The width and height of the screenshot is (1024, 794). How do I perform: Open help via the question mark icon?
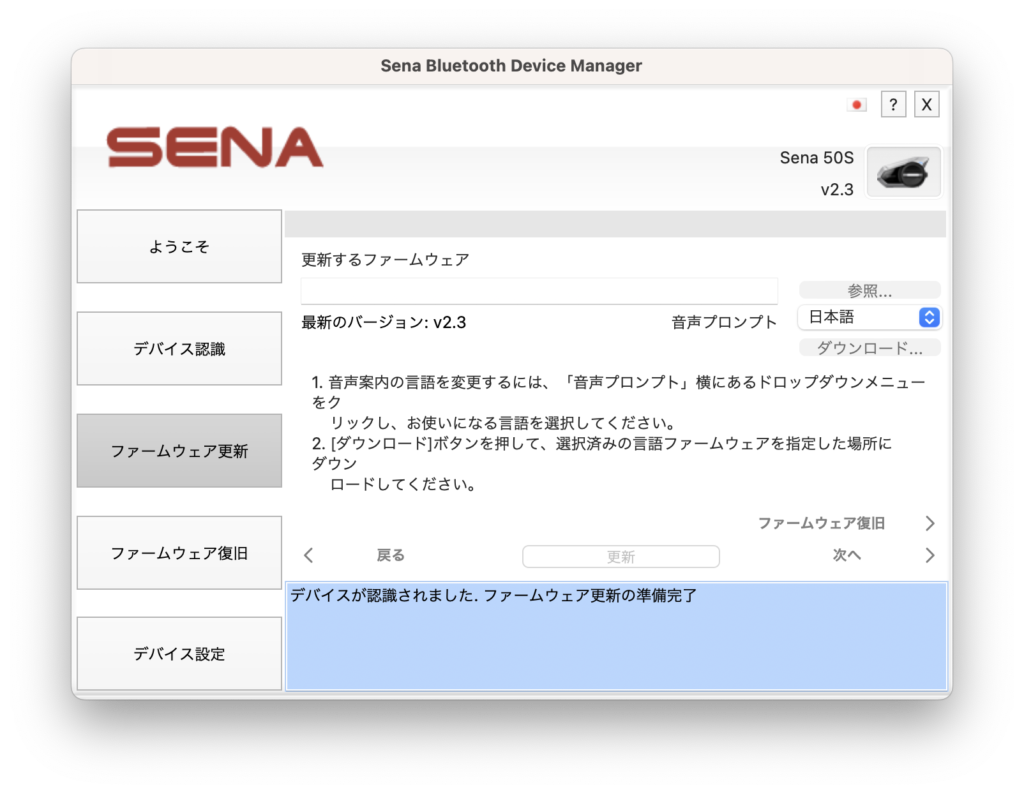tap(892, 104)
